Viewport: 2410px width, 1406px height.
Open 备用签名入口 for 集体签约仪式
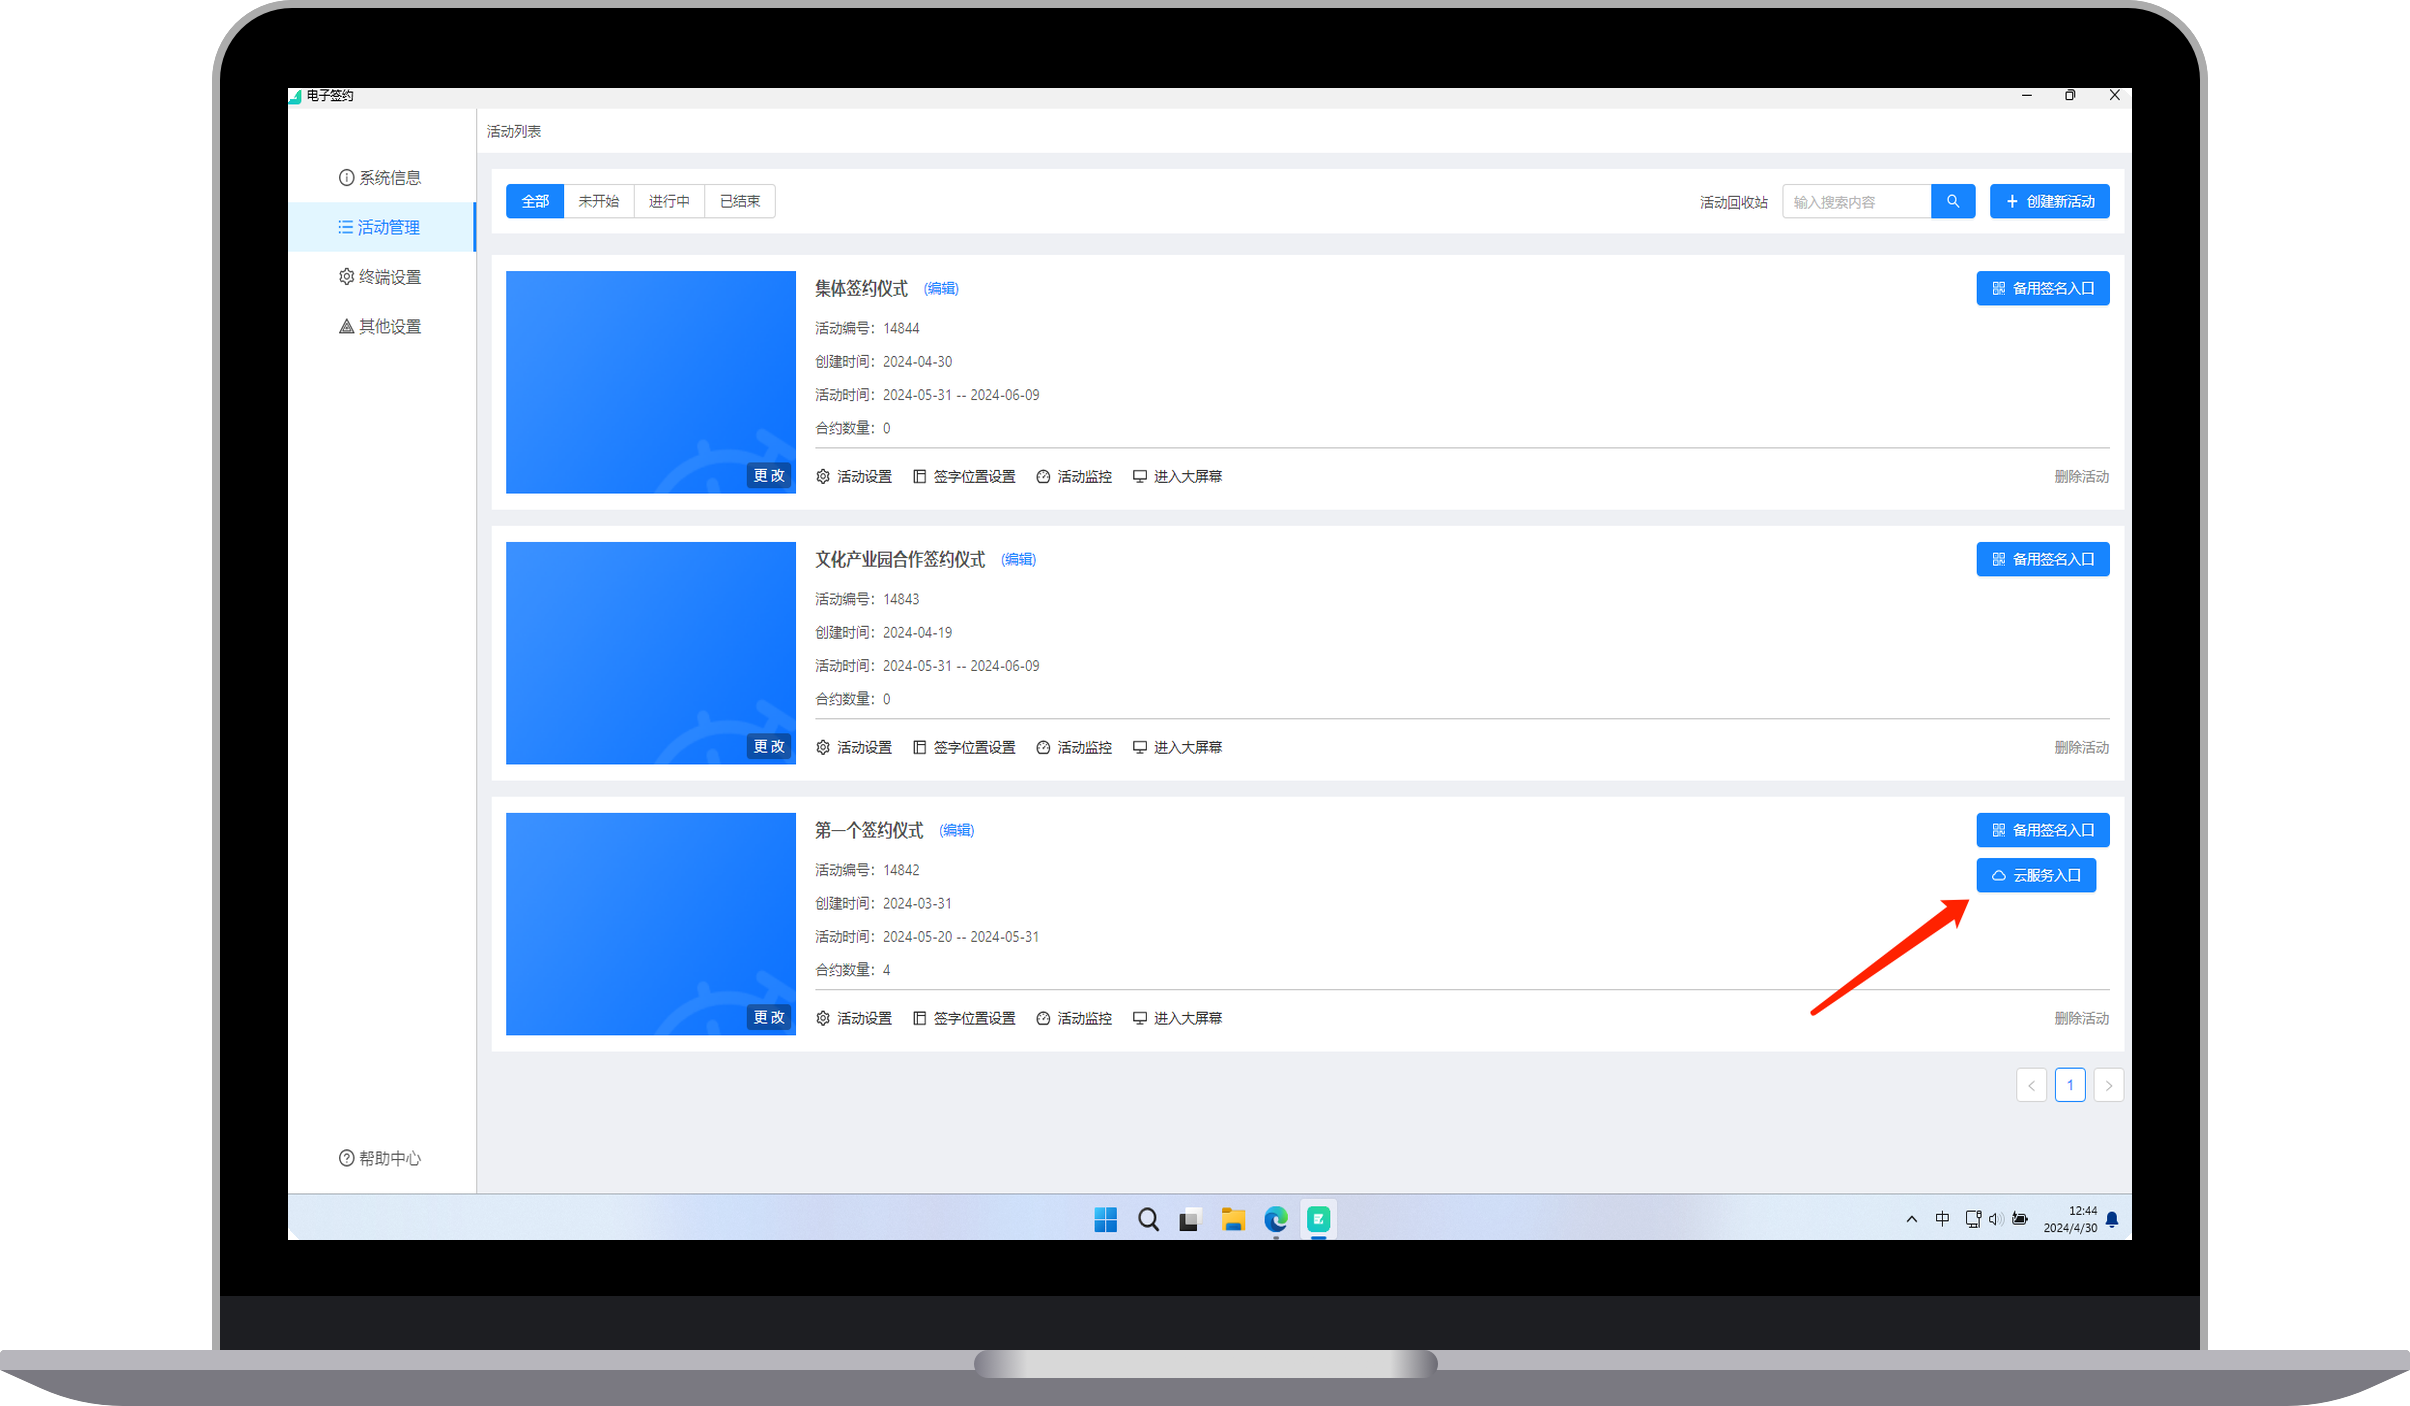pos(2043,288)
